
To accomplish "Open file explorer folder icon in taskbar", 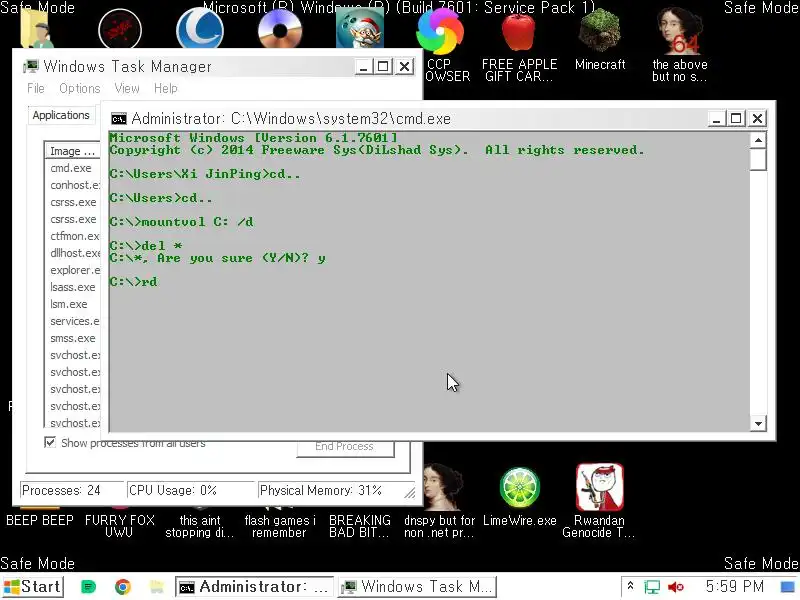I will tap(157, 587).
